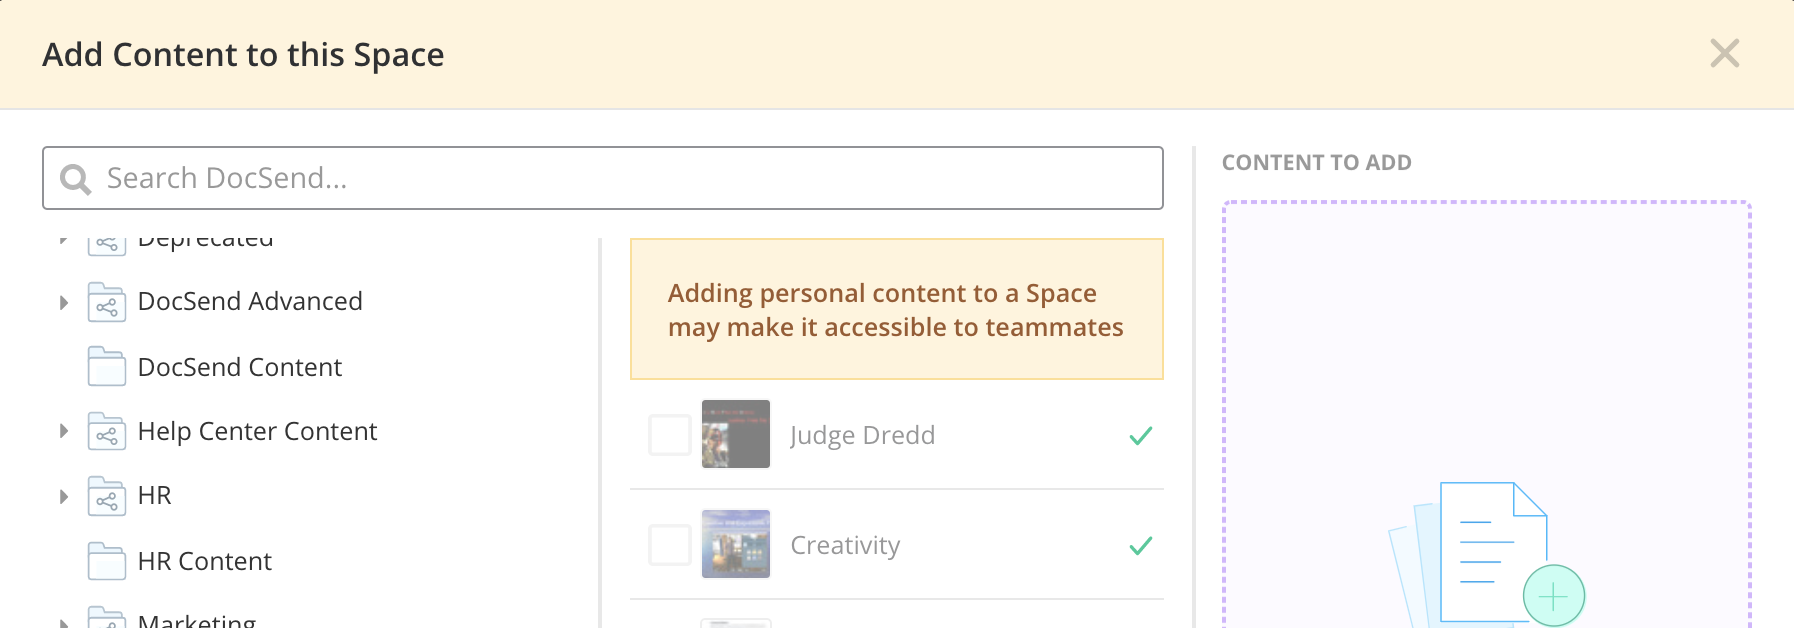The width and height of the screenshot is (1794, 628).
Task: Click the green checkmark beside Judge Dredd
Action: pyautogui.click(x=1141, y=436)
